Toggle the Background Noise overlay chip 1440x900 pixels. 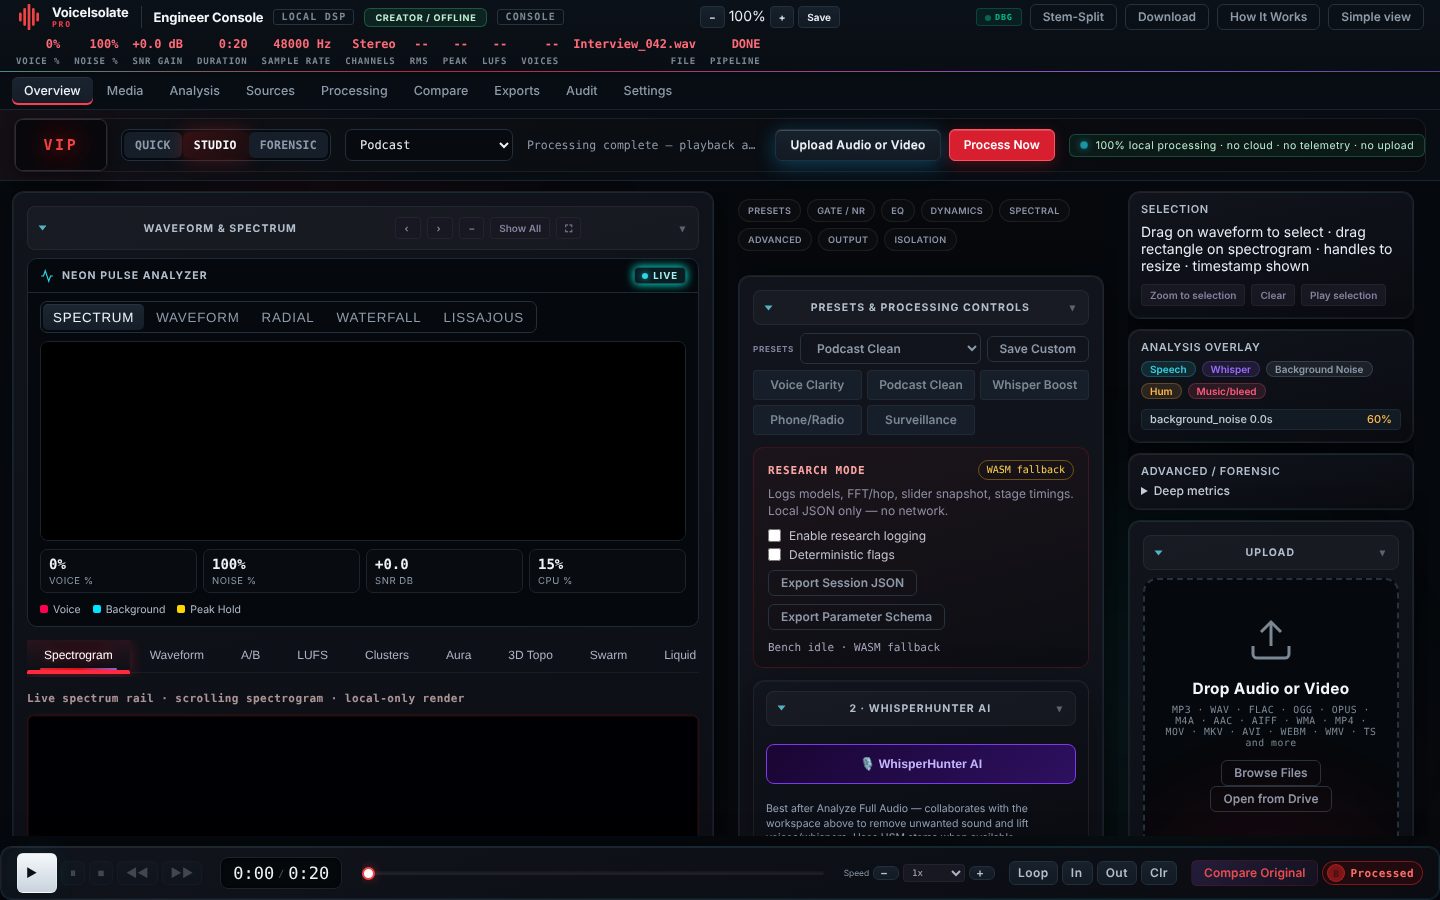[x=1319, y=369]
